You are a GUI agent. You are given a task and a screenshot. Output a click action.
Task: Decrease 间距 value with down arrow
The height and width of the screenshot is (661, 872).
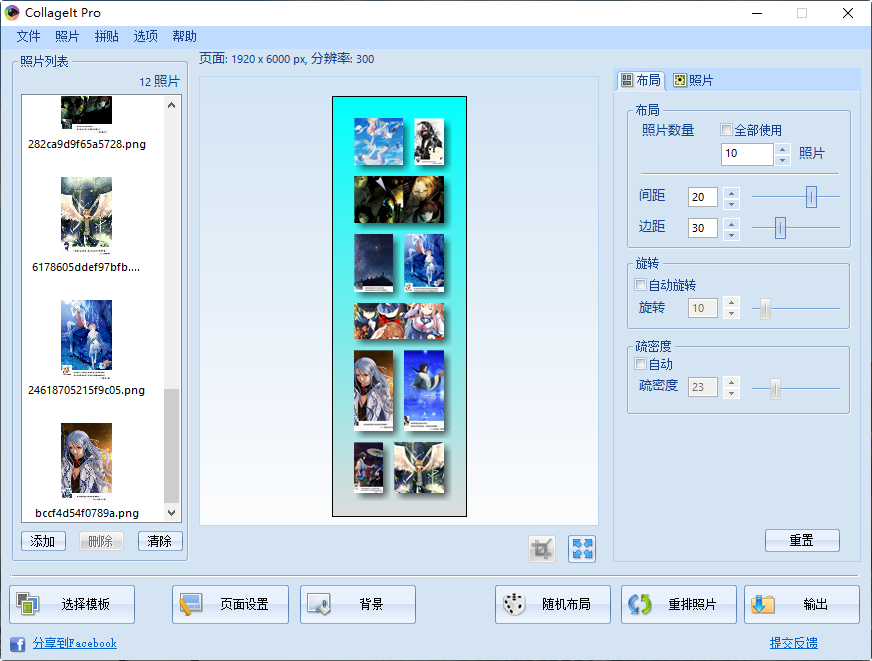(731, 203)
